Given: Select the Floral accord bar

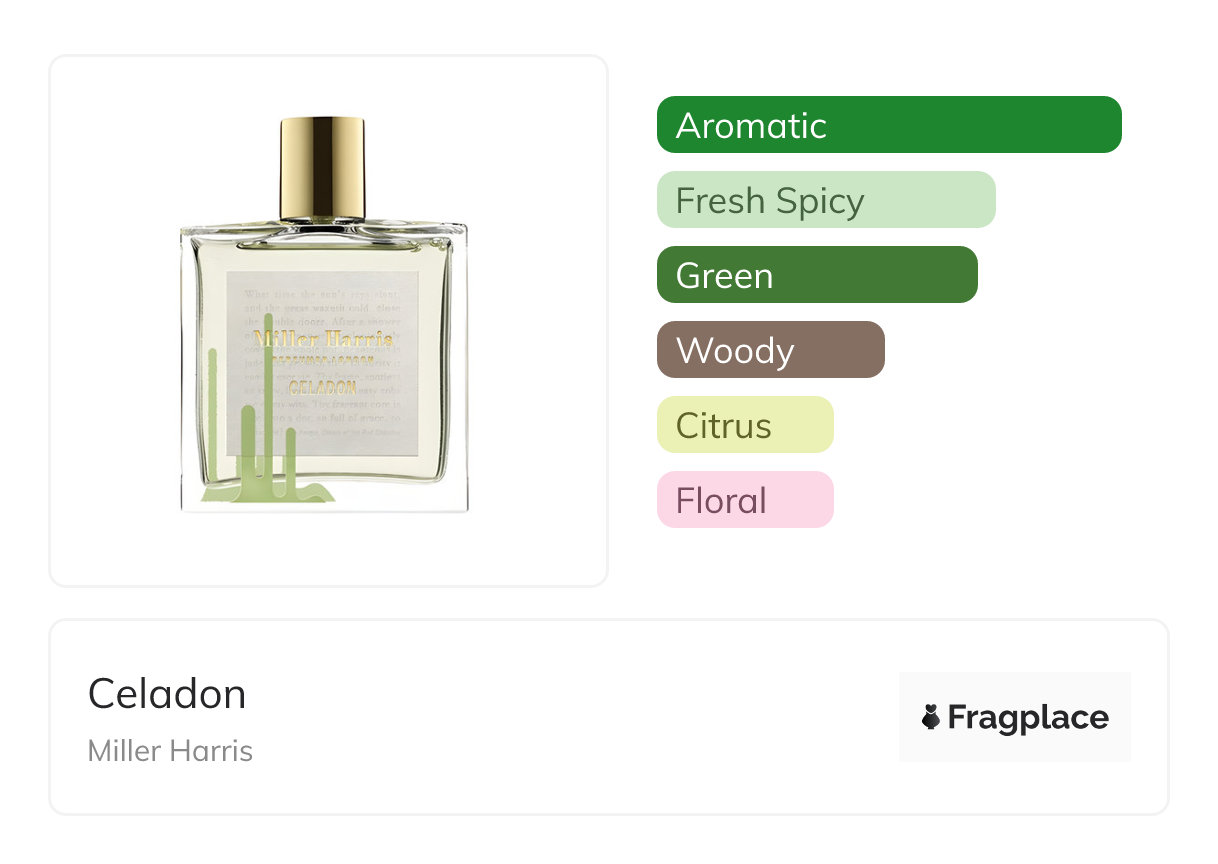Looking at the screenshot, I should point(745,500).
